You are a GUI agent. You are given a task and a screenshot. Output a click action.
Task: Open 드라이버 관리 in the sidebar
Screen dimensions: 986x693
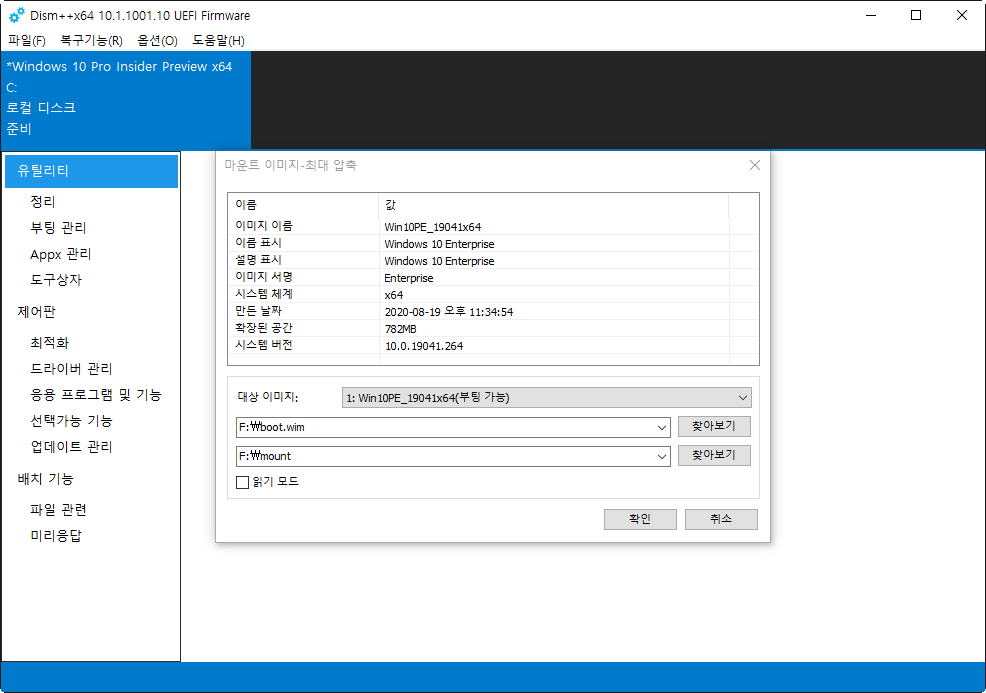[71, 369]
